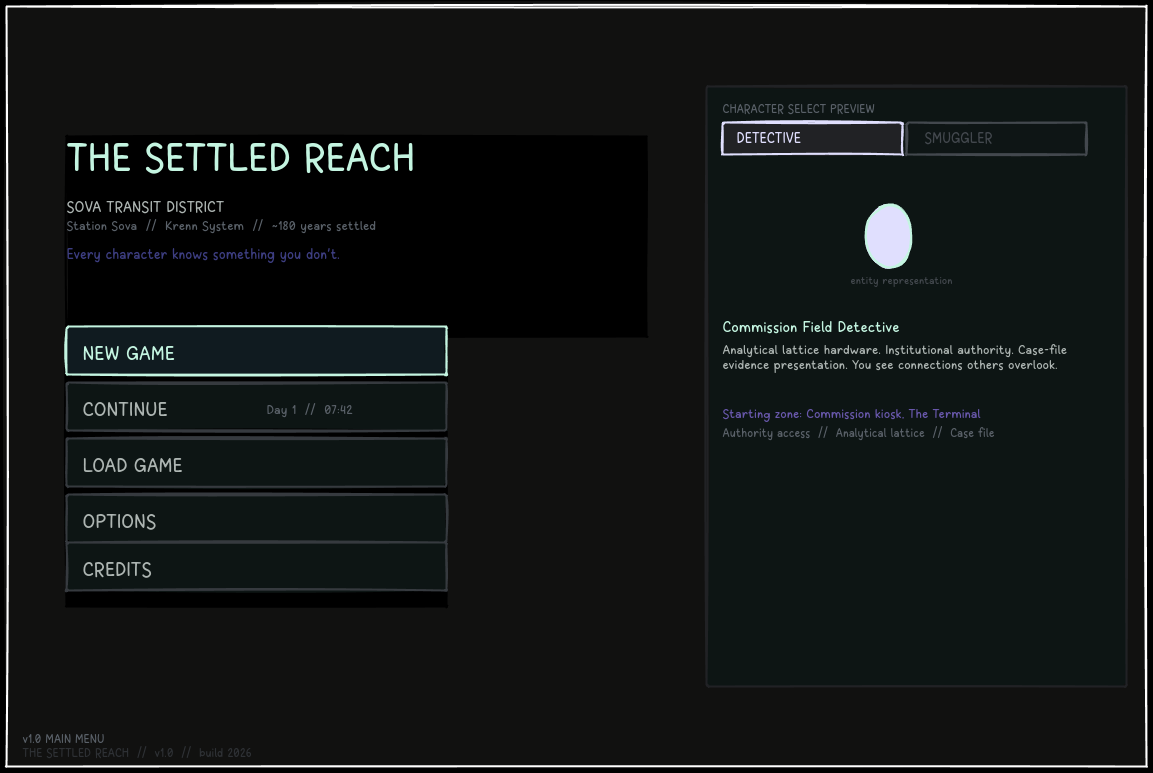Viewport: 1153px width, 773px height.
Task: Click the Starting zone Commission kiosk text
Action: pyautogui.click(x=851, y=414)
